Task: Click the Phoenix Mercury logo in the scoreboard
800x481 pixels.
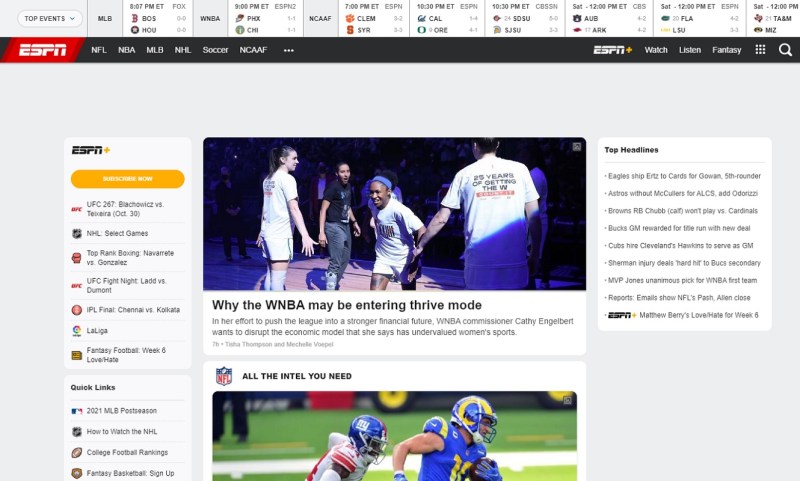Action: point(239,18)
